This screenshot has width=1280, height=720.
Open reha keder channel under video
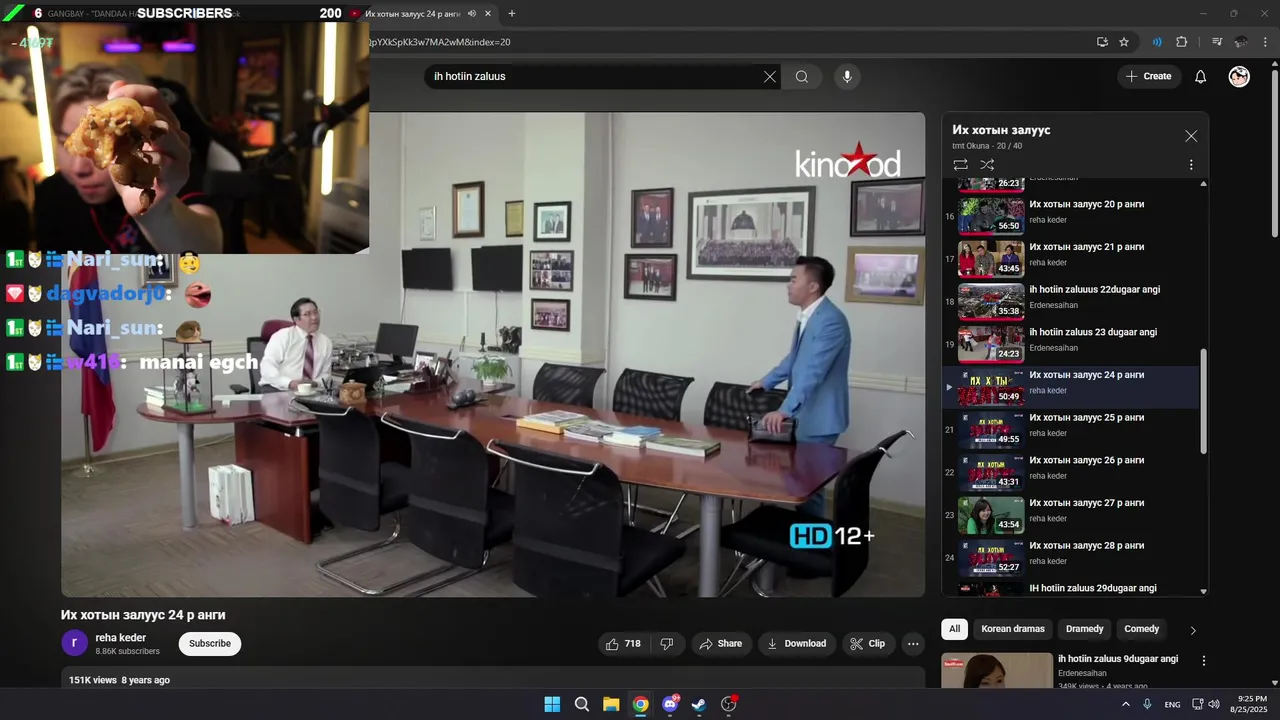pyautogui.click(x=121, y=638)
